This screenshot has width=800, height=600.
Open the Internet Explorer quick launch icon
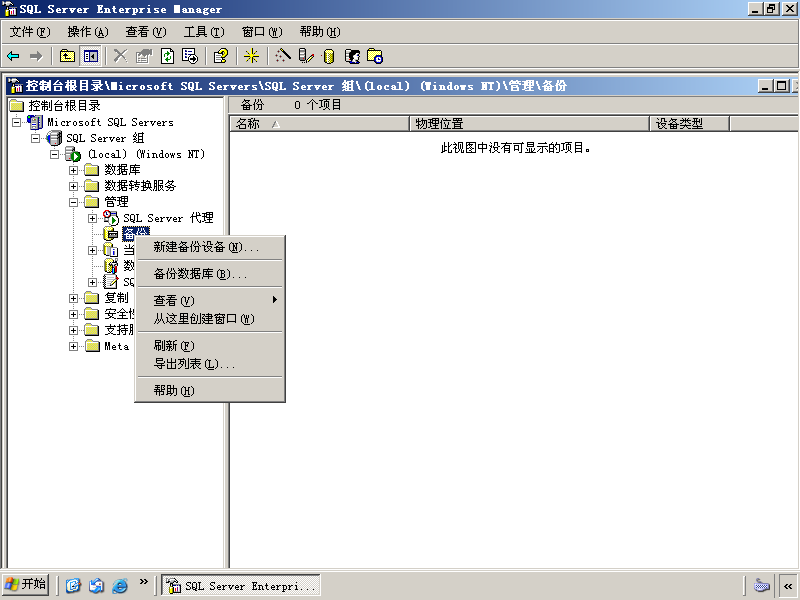tap(120, 585)
